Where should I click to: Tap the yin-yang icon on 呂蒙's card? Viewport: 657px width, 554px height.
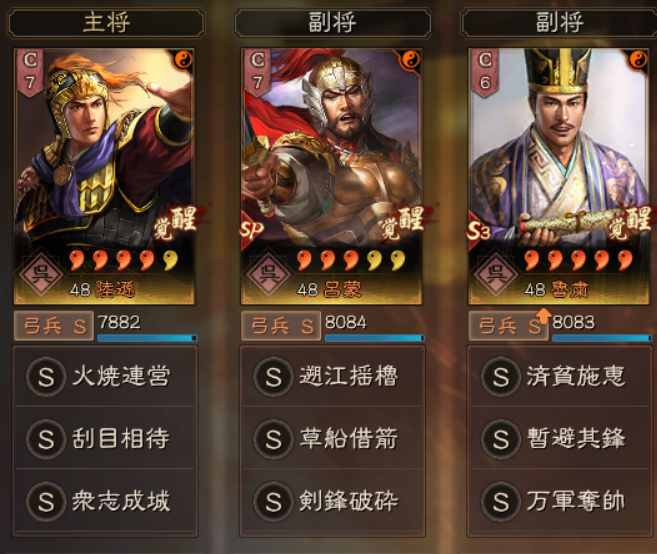pos(410,60)
